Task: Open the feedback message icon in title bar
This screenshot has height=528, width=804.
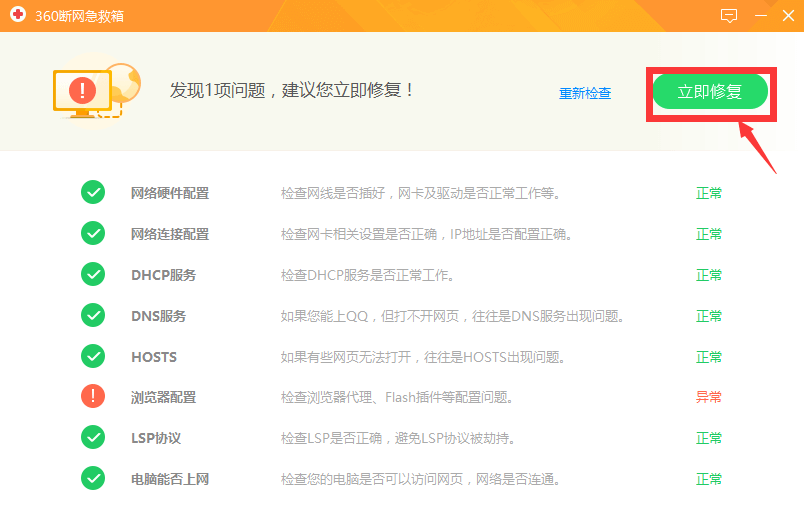Action: click(x=729, y=16)
